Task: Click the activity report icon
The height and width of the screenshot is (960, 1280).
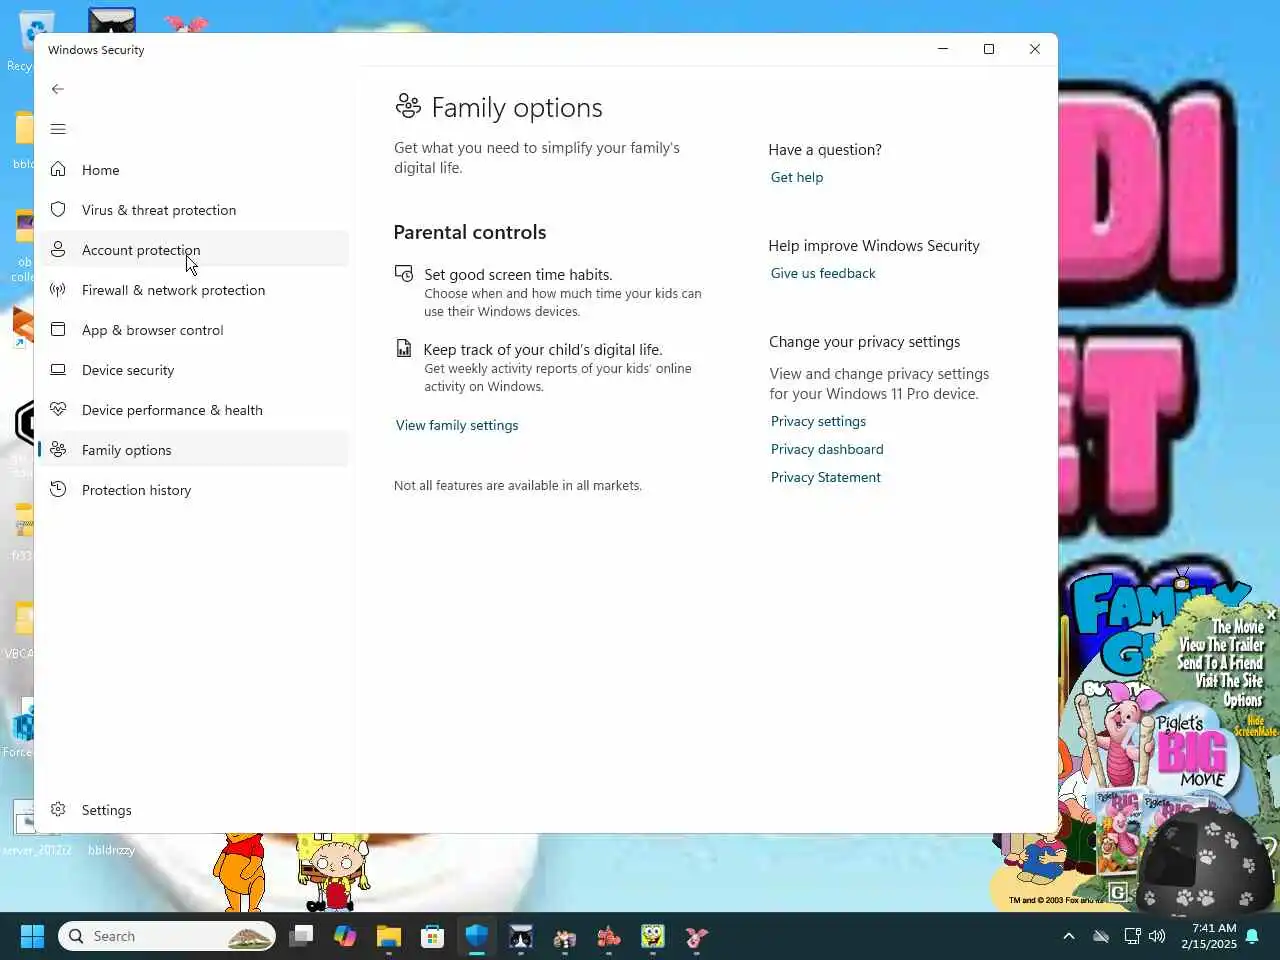Action: coord(404,348)
